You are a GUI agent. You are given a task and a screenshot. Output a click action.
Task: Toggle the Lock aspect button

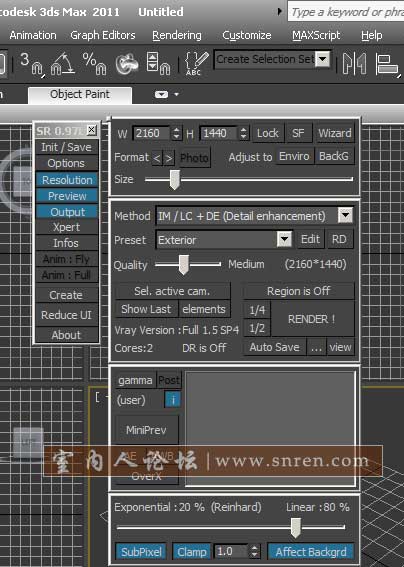coord(268,133)
